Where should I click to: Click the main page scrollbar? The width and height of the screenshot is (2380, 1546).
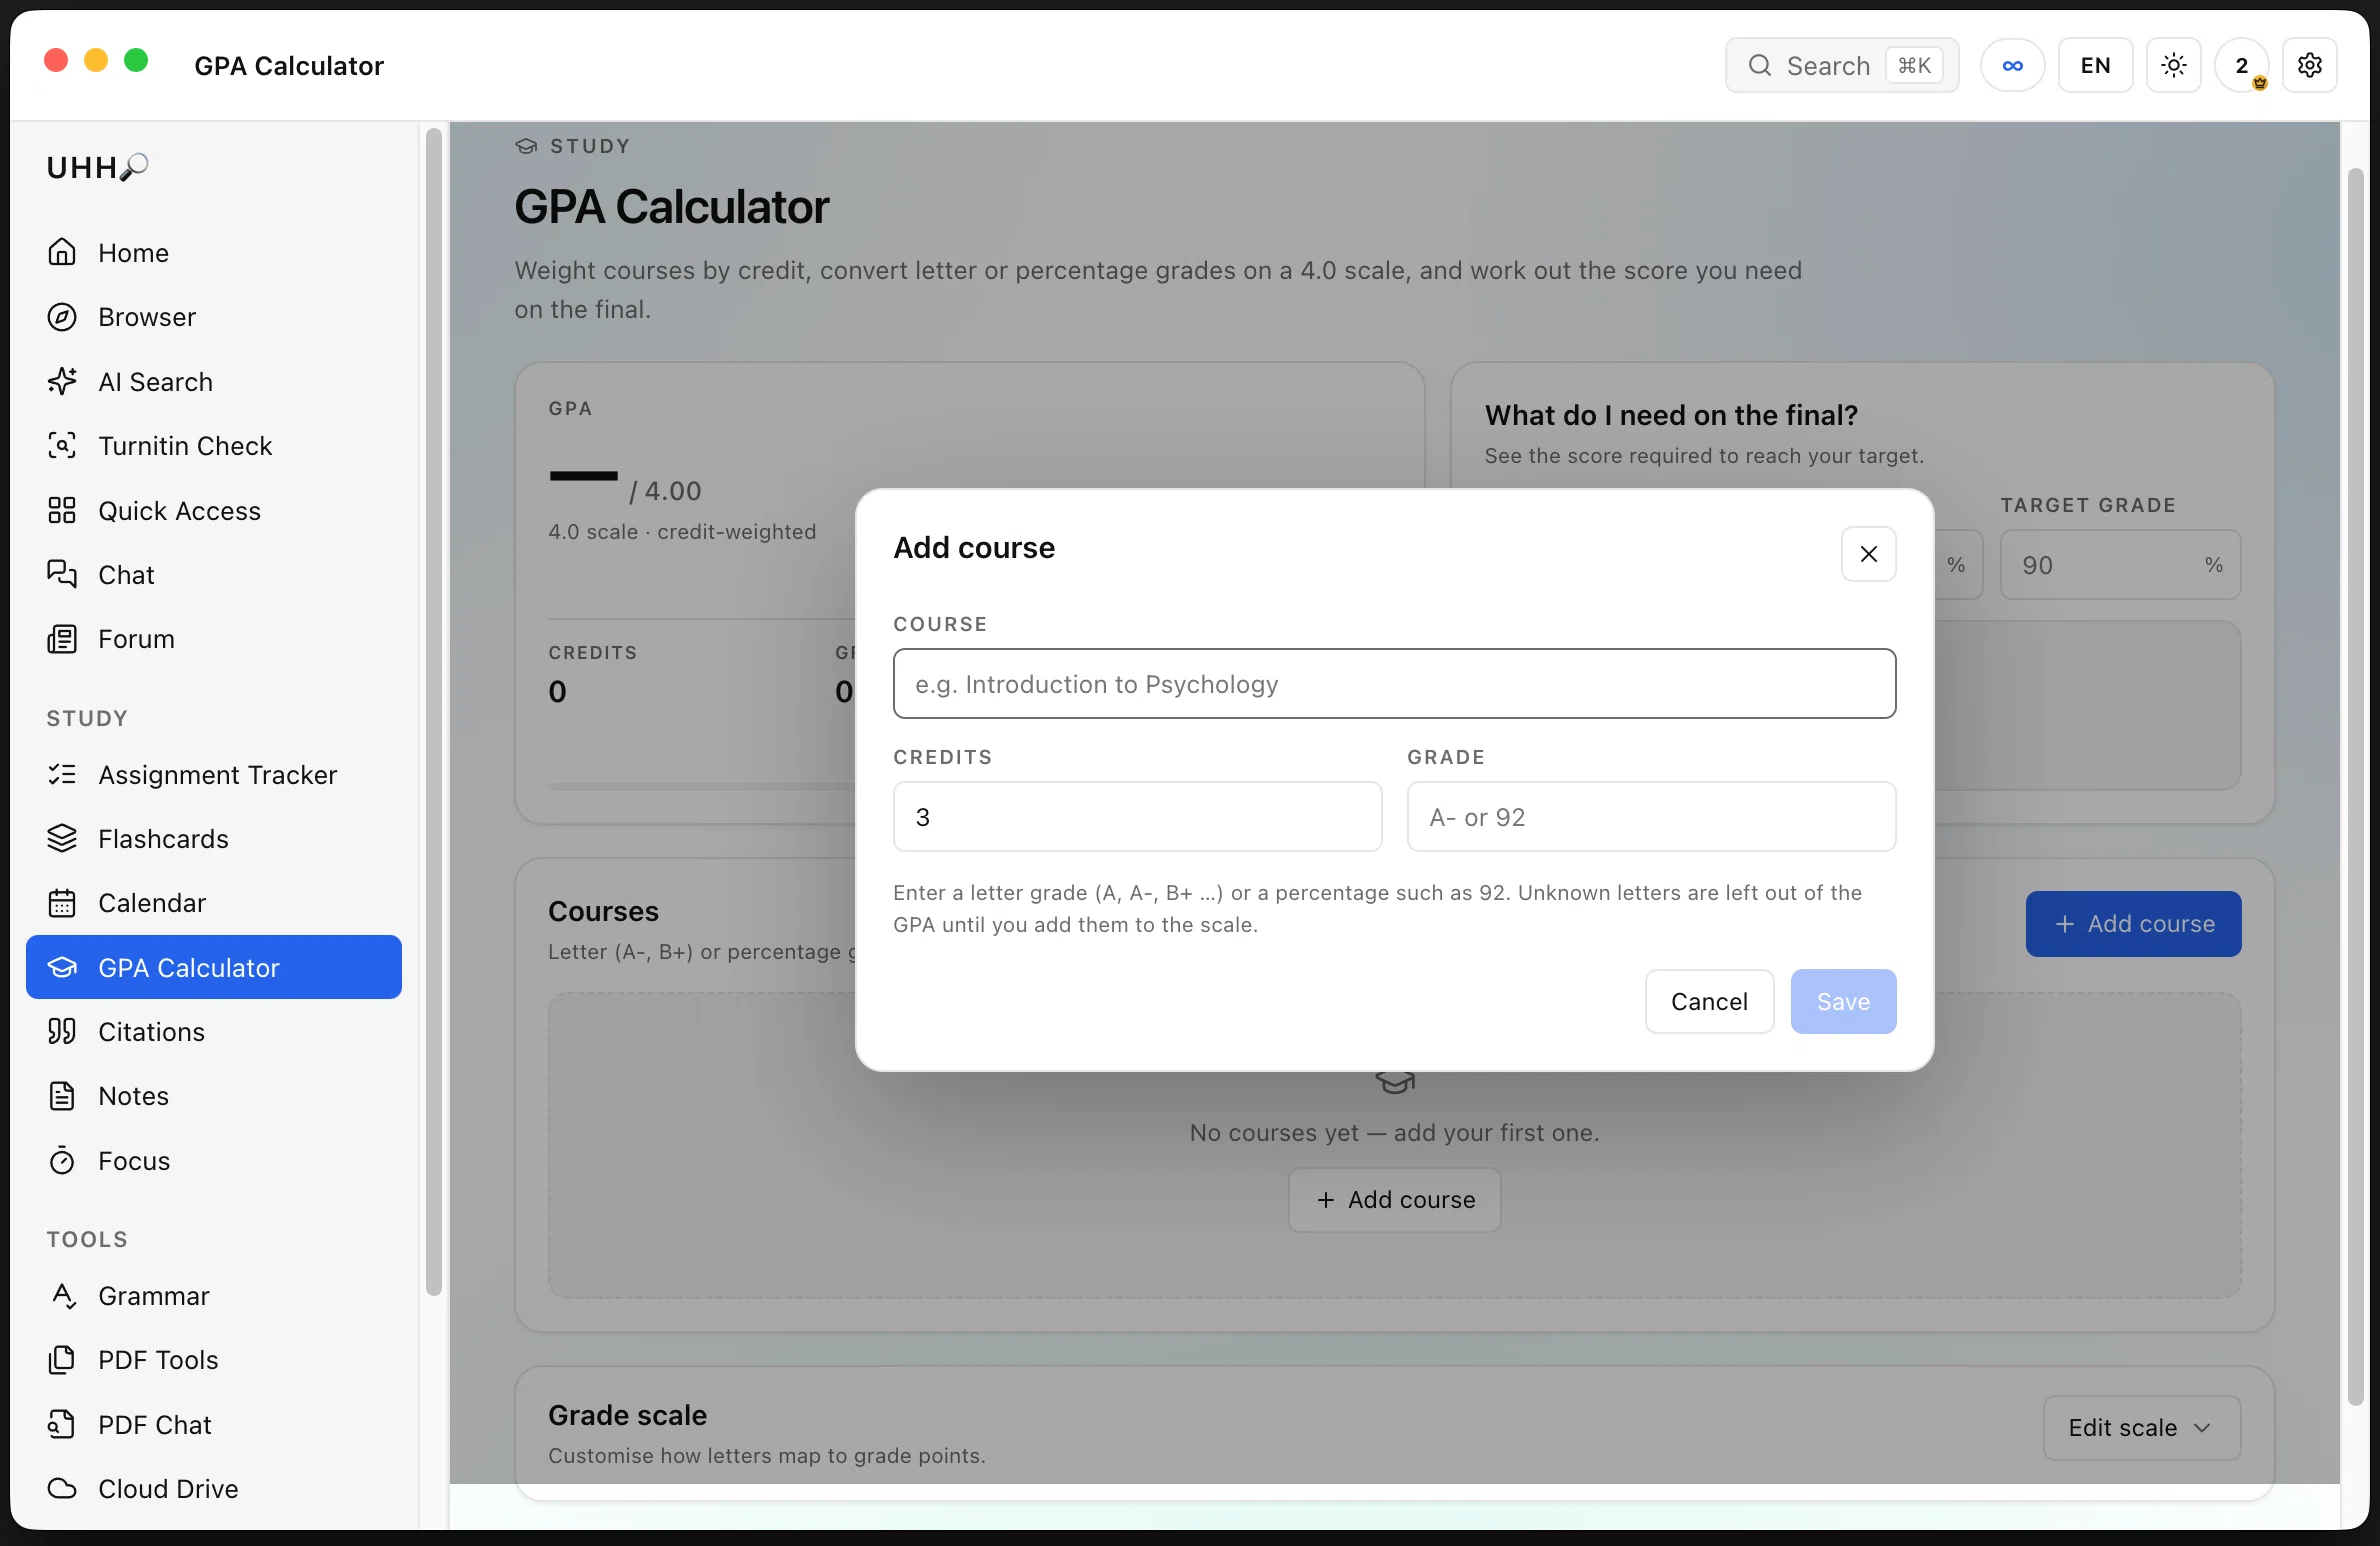(2355, 785)
